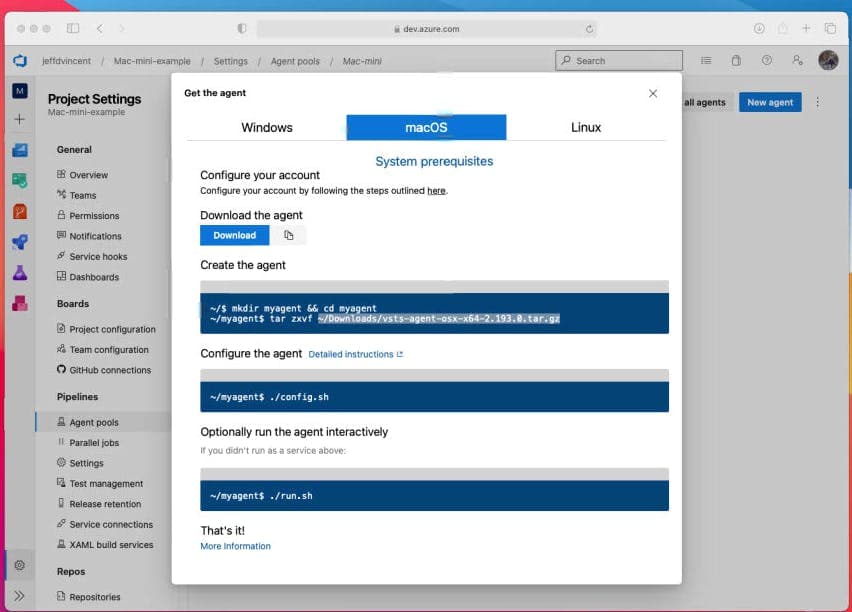Viewport: 852px width, 612px height.
Task: Click your profile avatar in the header
Action: coord(829,61)
